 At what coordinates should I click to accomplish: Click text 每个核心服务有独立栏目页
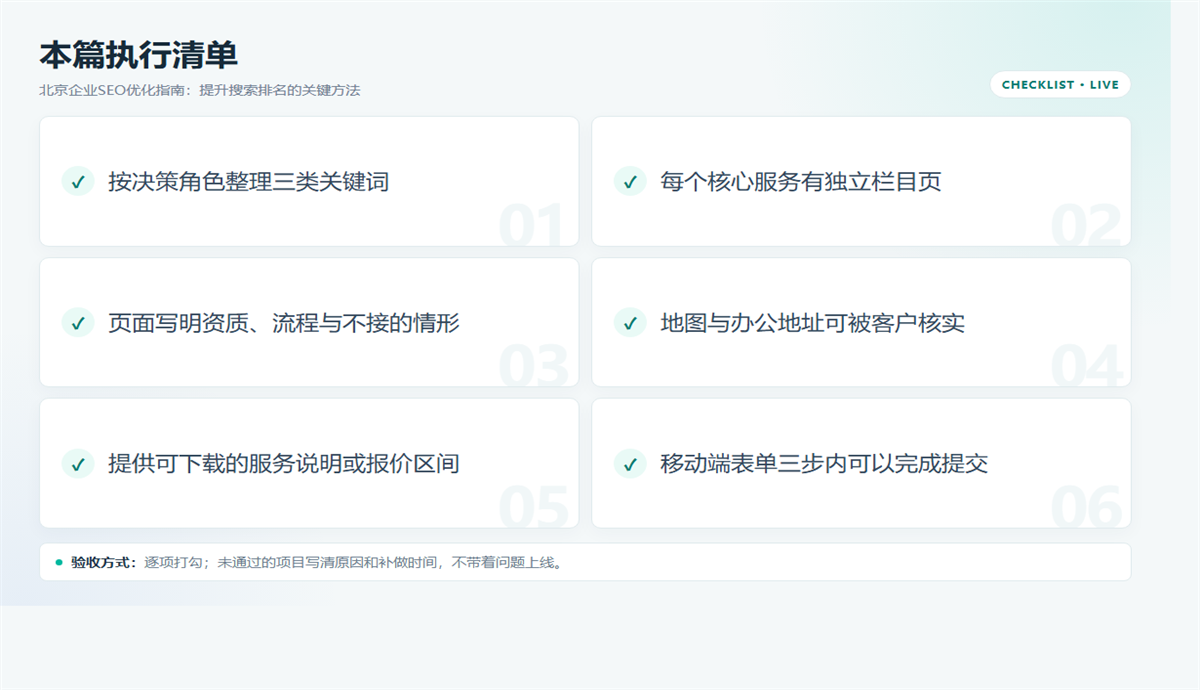point(800,182)
